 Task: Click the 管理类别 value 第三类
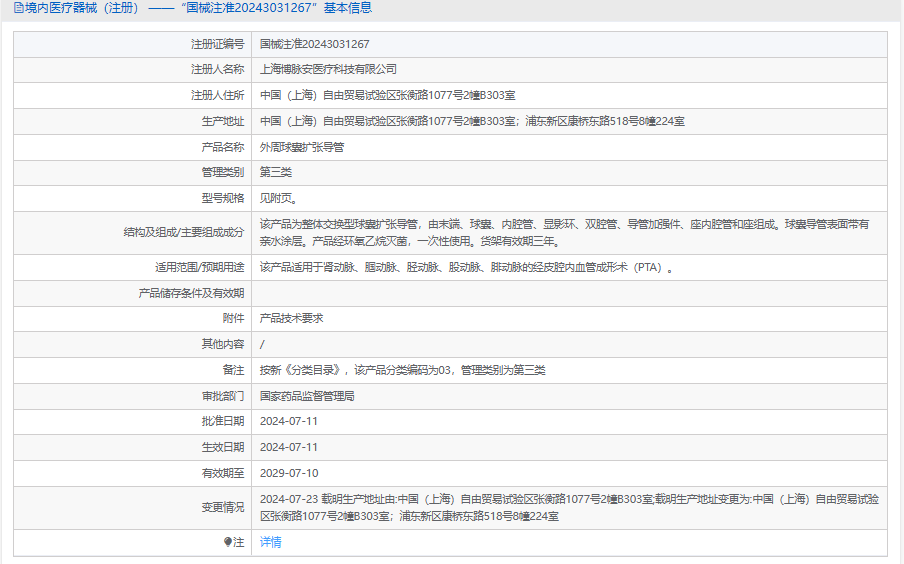(x=276, y=172)
